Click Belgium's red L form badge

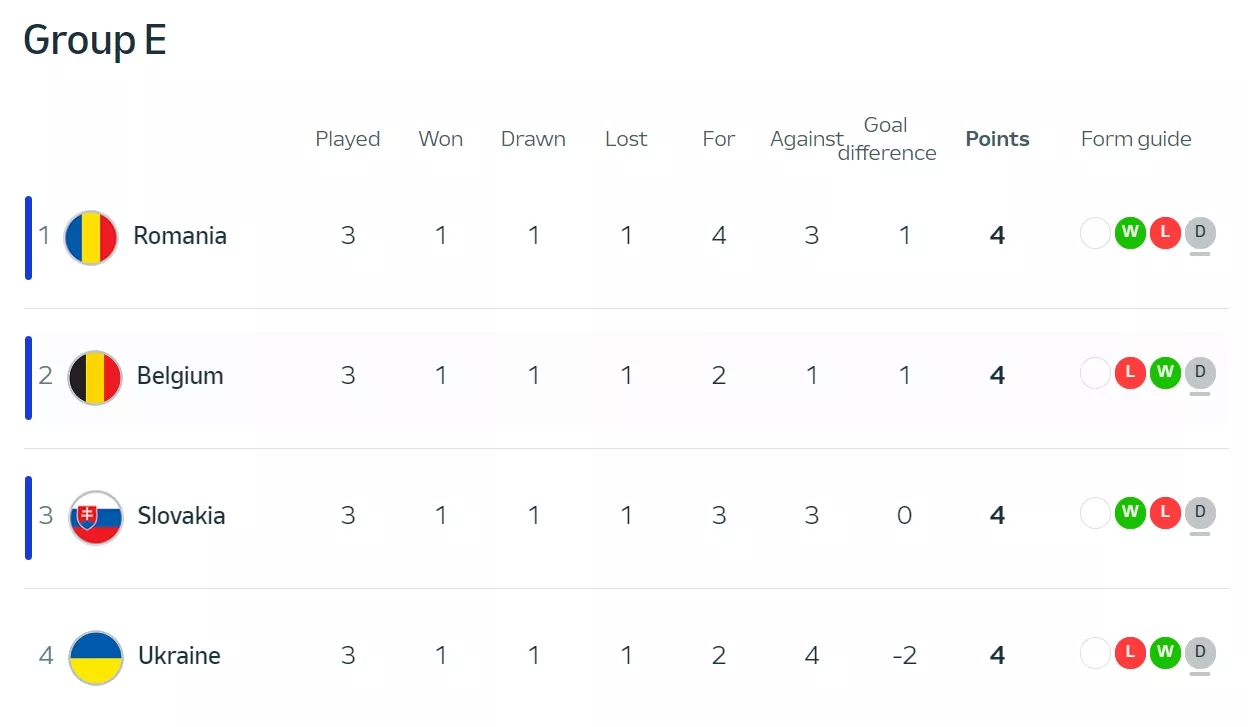pos(1130,374)
